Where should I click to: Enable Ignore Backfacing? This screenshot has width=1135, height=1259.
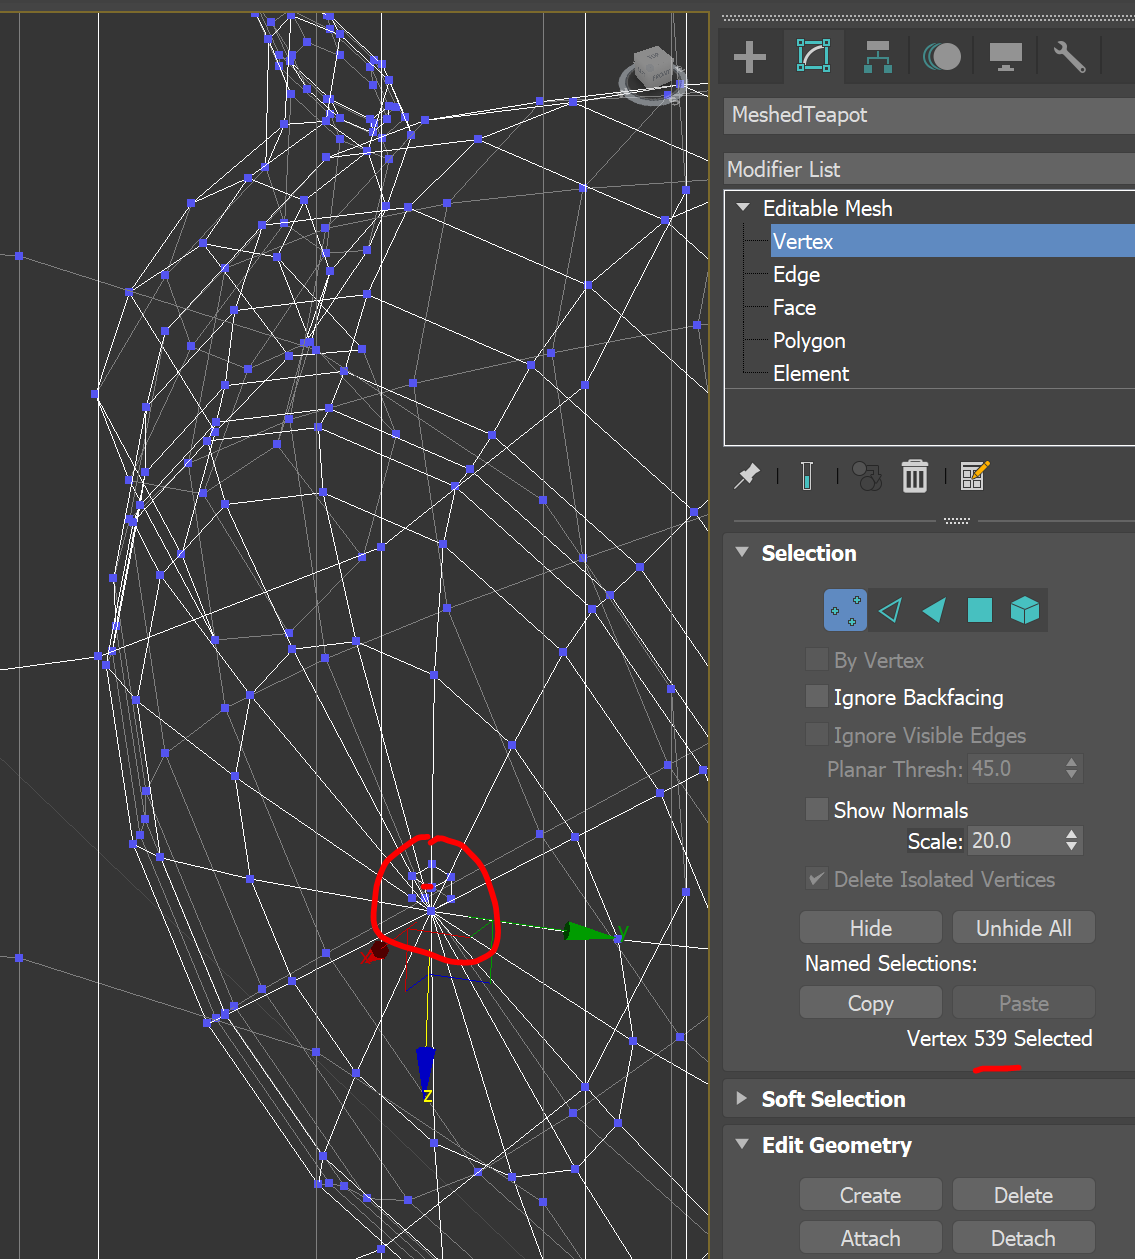(817, 696)
